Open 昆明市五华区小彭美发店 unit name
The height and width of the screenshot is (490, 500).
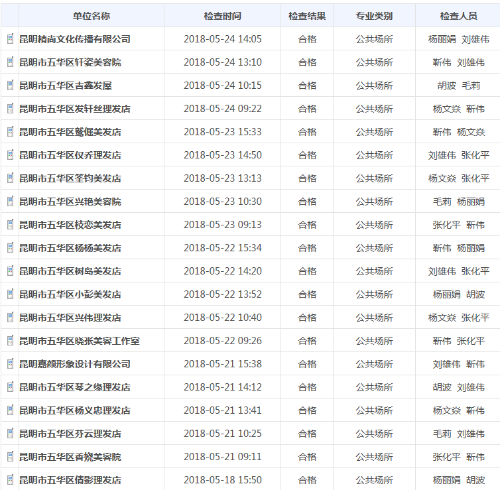click(70, 294)
